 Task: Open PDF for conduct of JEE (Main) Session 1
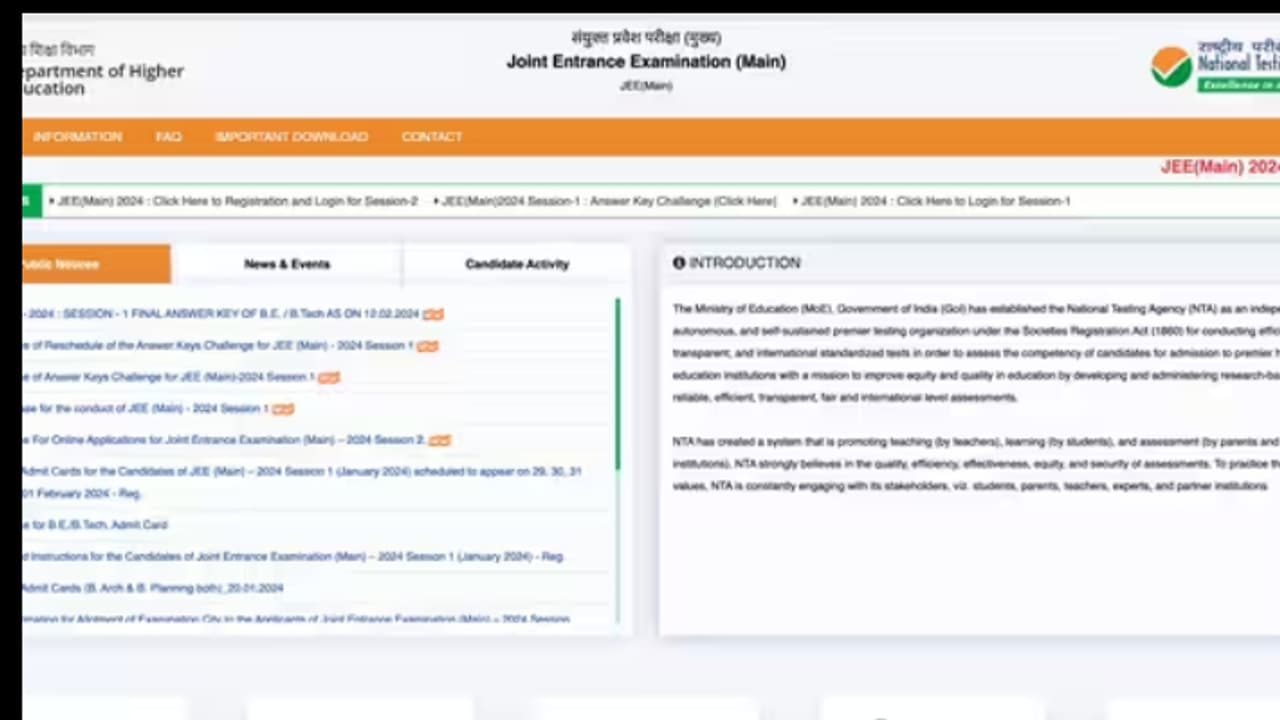(x=282, y=408)
